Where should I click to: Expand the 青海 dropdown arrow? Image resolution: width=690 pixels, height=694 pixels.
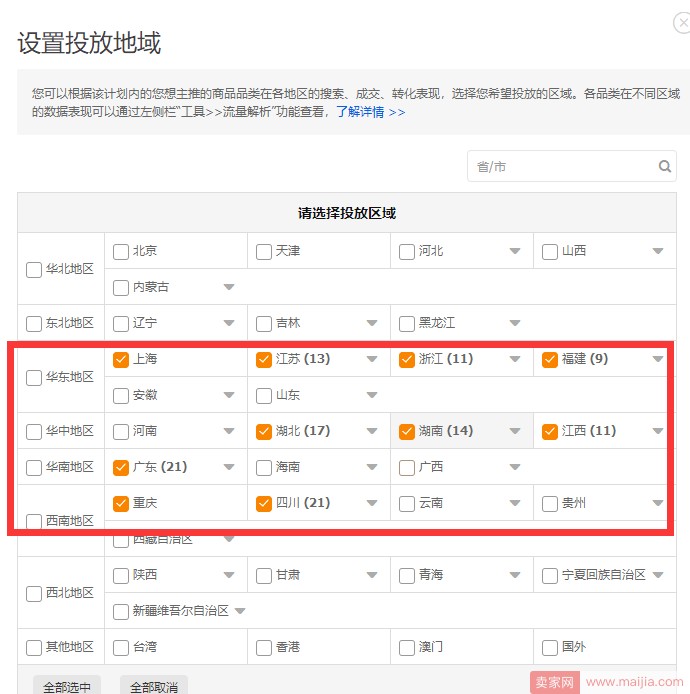click(515, 575)
